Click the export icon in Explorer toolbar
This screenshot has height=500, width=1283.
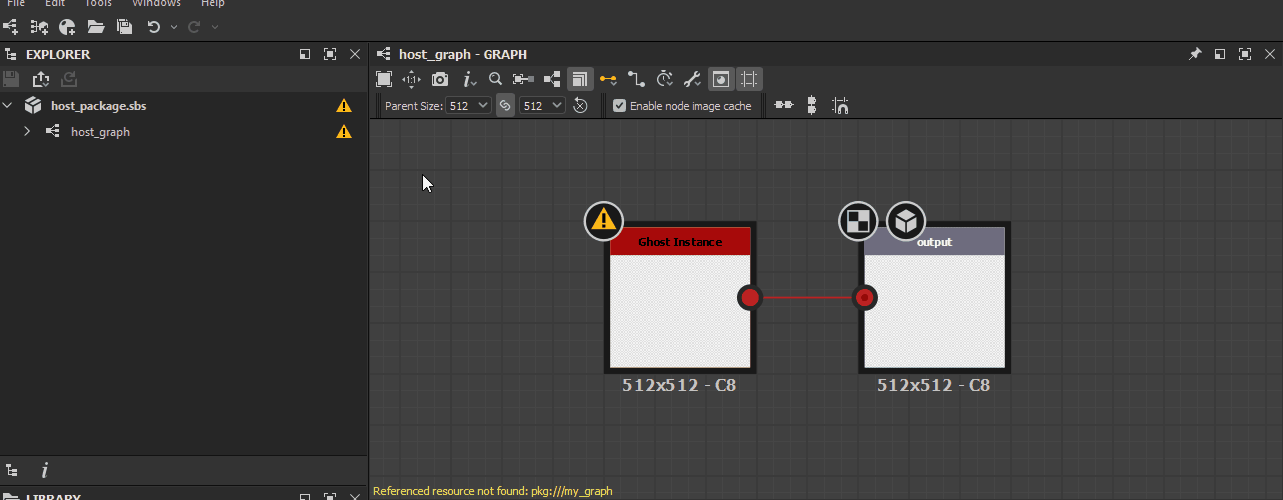click(x=41, y=80)
